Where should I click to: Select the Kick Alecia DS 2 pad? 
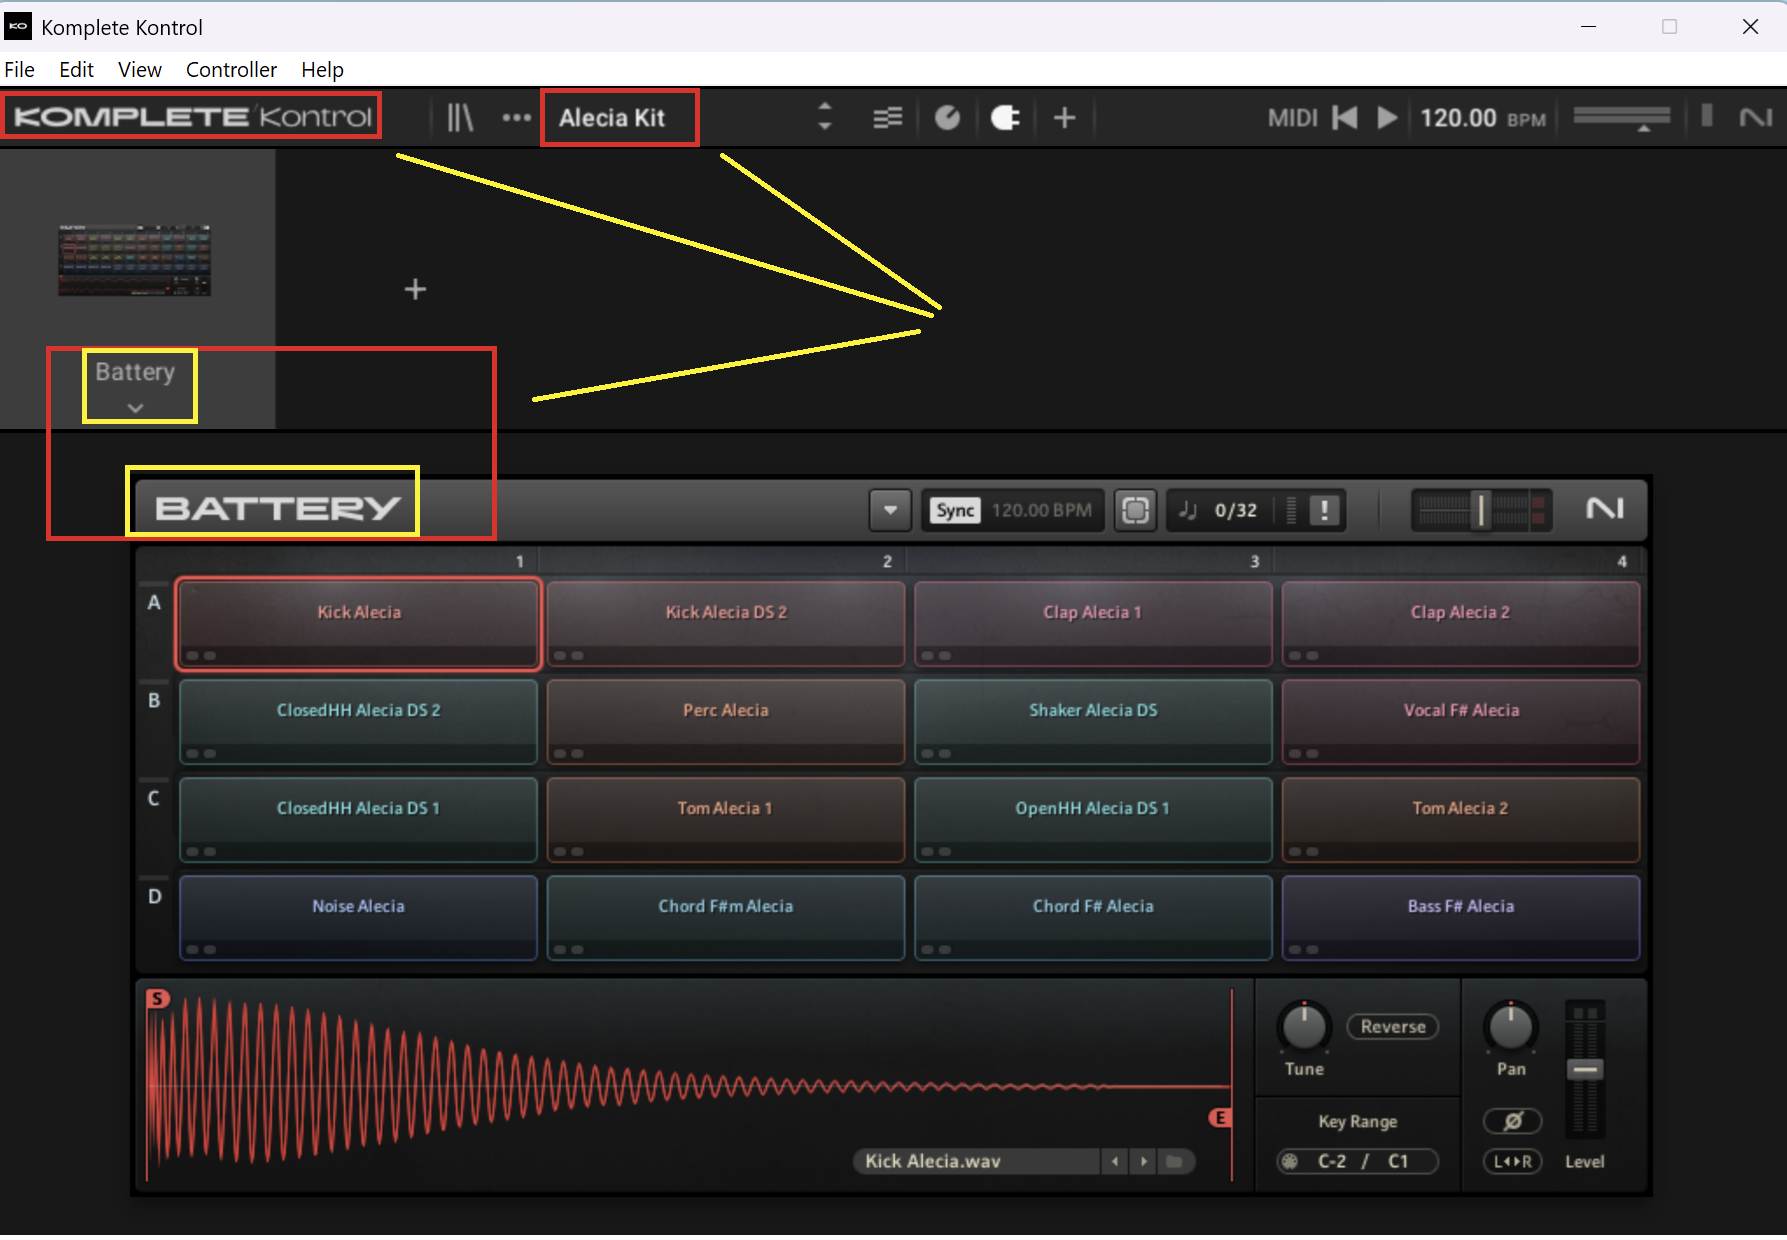pyautogui.click(x=726, y=623)
